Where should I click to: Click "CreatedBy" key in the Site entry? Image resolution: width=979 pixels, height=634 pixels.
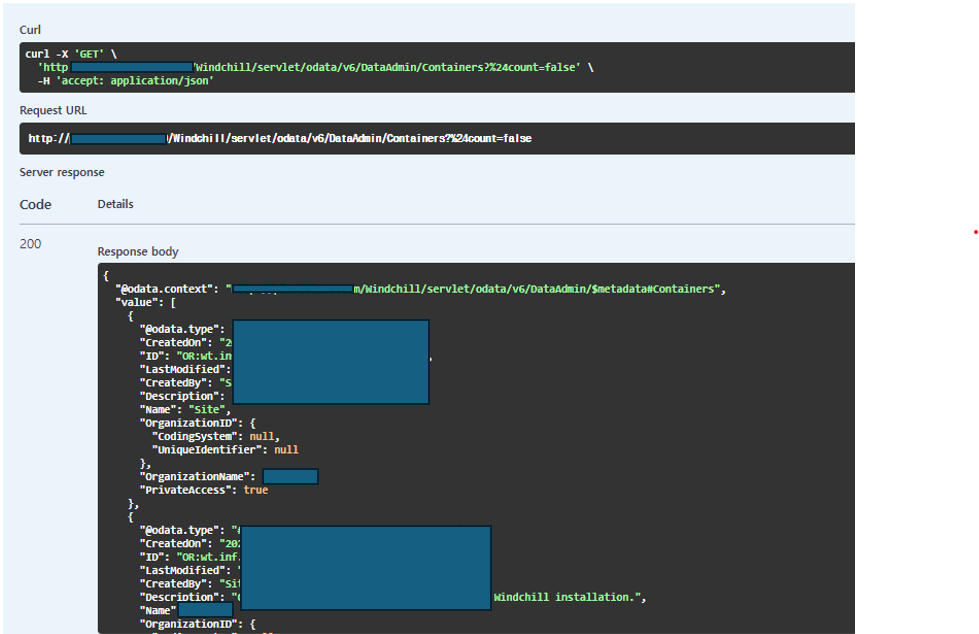[x=176, y=383]
